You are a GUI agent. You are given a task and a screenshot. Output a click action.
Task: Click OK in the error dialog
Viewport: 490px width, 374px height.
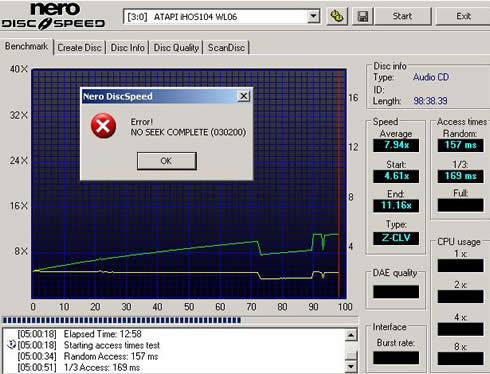point(166,161)
